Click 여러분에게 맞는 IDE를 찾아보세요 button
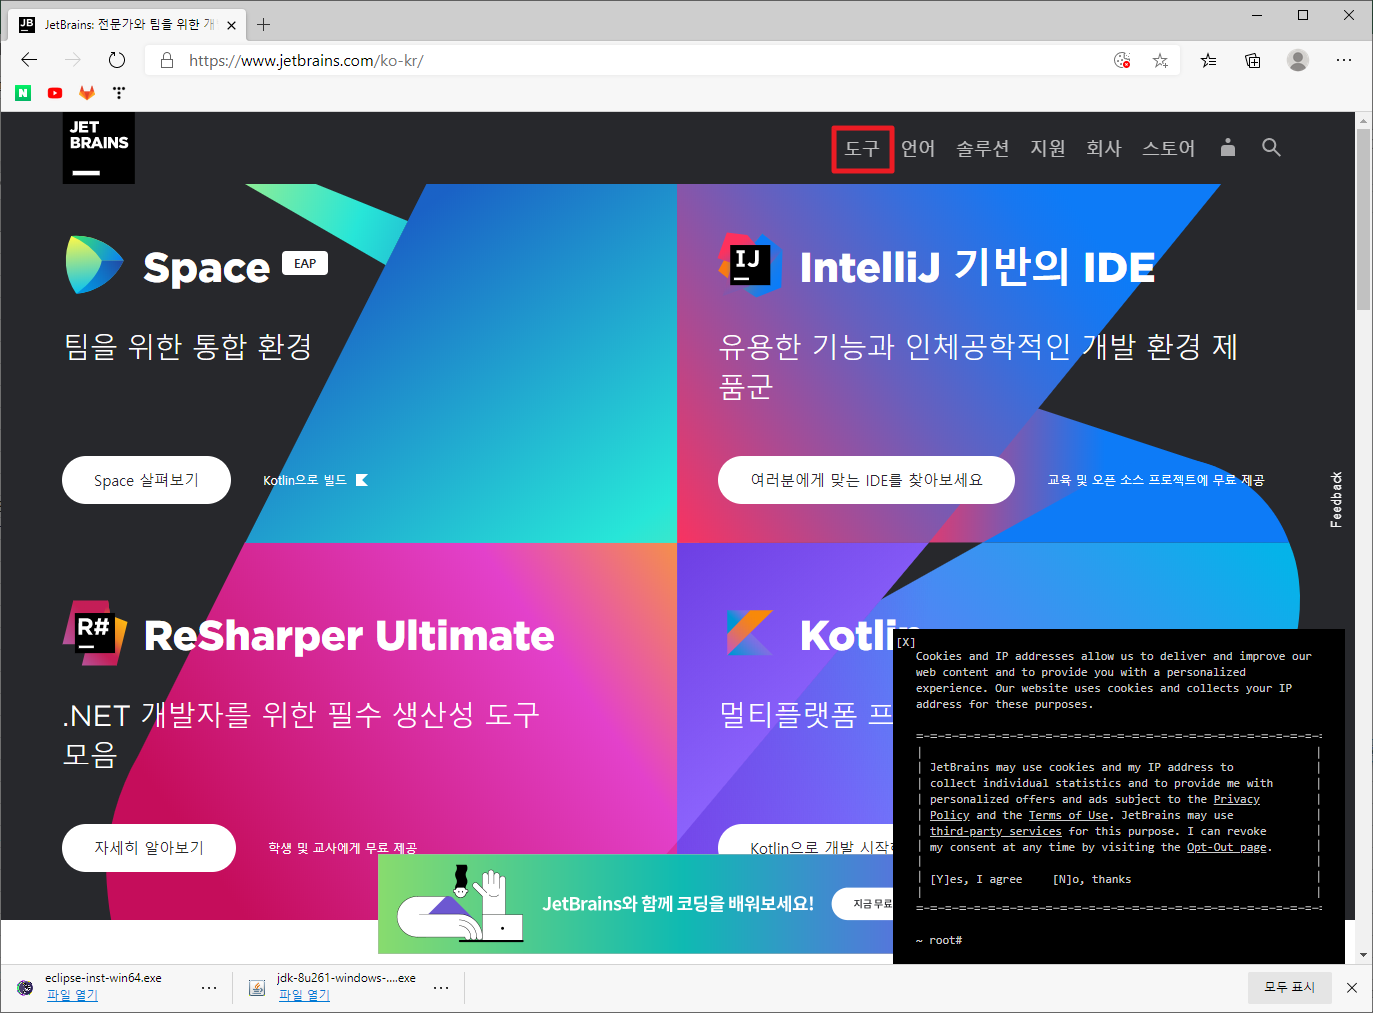 pos(866,480)
